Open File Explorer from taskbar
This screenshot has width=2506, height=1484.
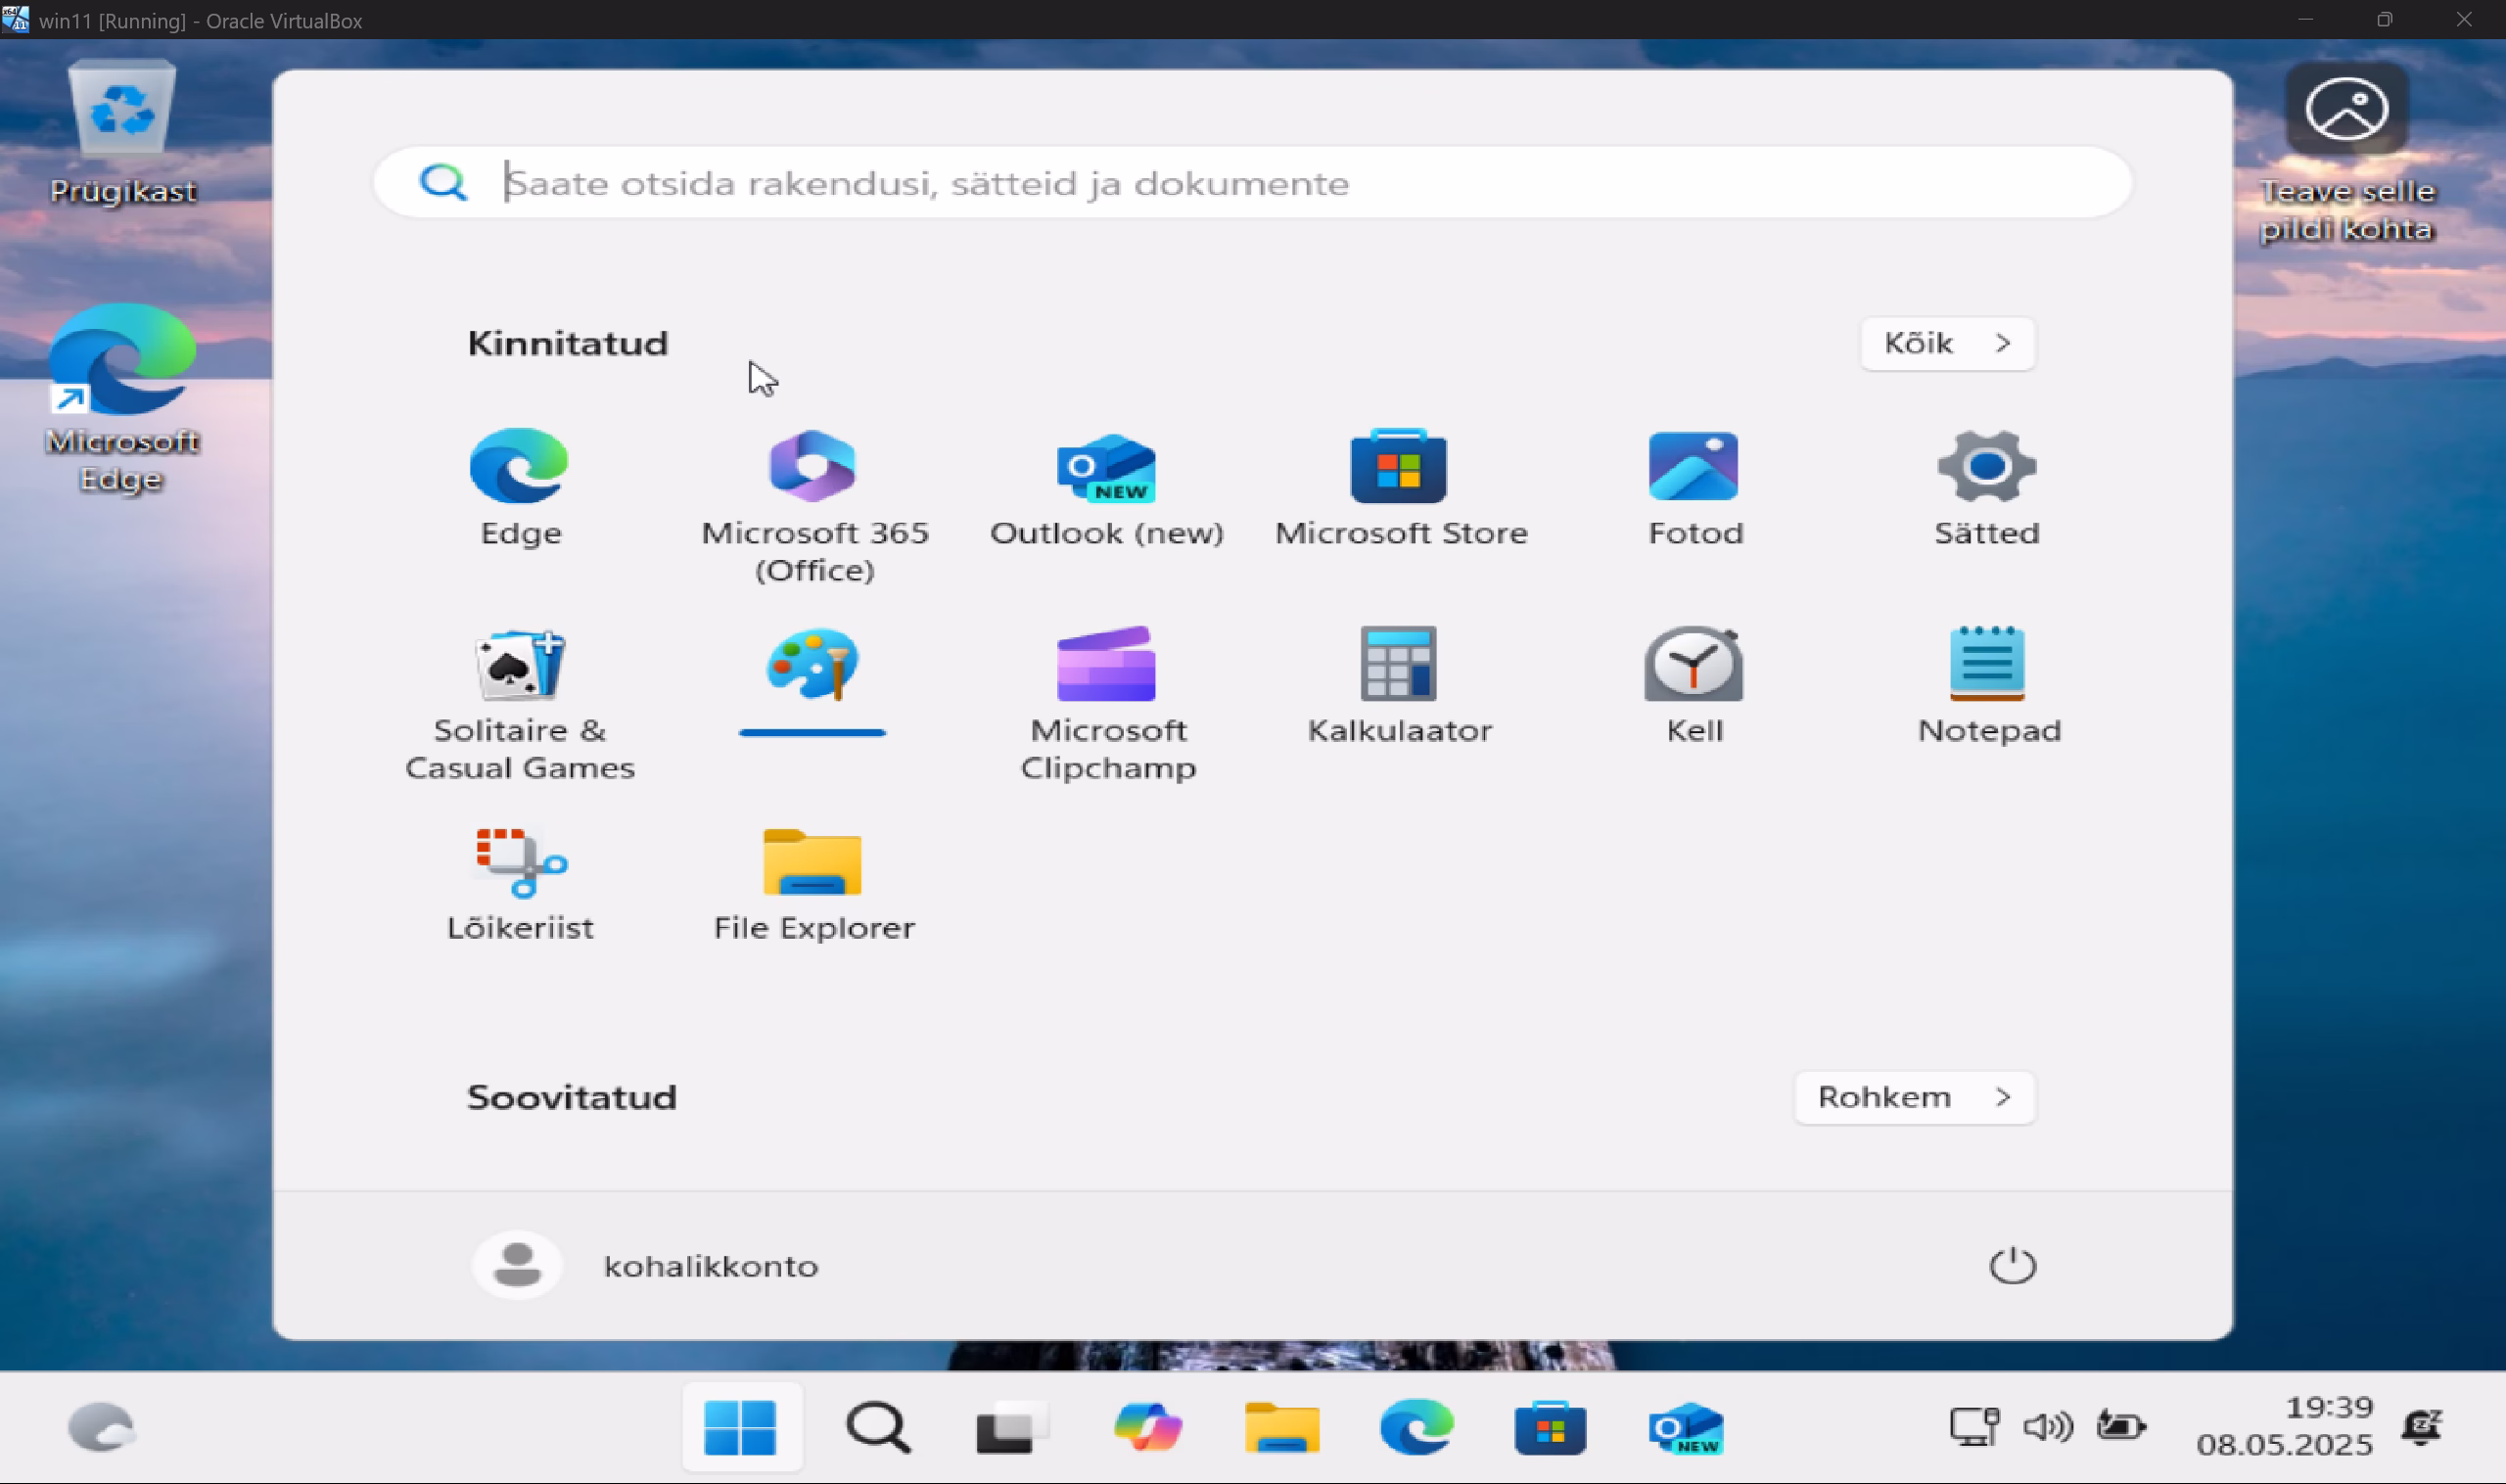[1282, 1428]
